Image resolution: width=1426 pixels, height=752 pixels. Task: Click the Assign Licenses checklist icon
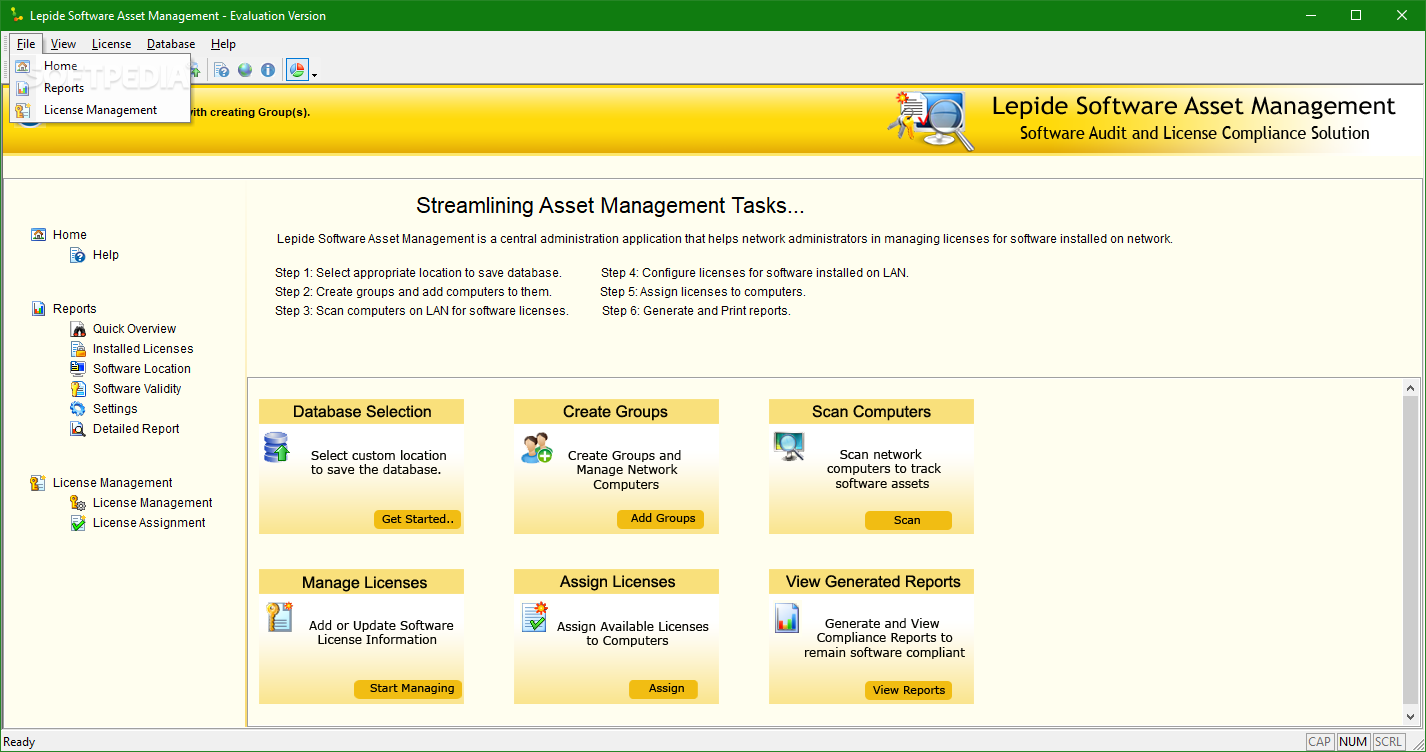point(535,617)
